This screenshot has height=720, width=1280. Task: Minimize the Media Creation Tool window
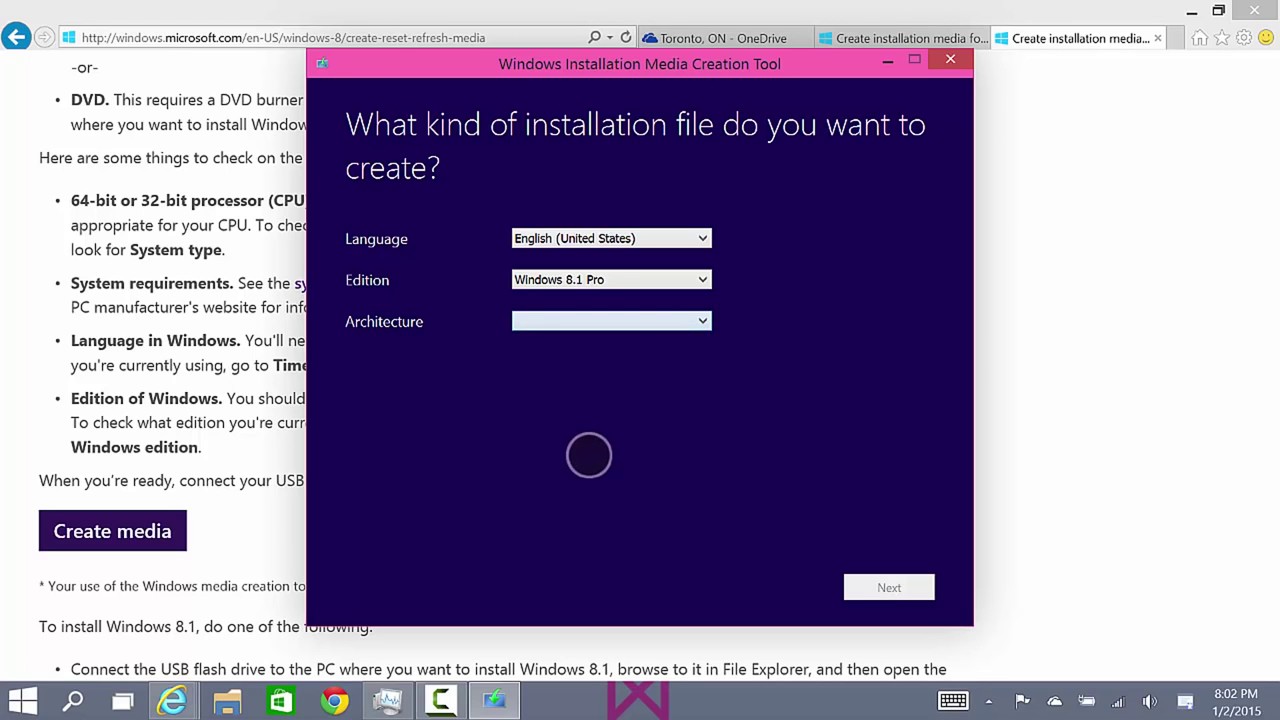pyautogui.click(x=887, y=61)
